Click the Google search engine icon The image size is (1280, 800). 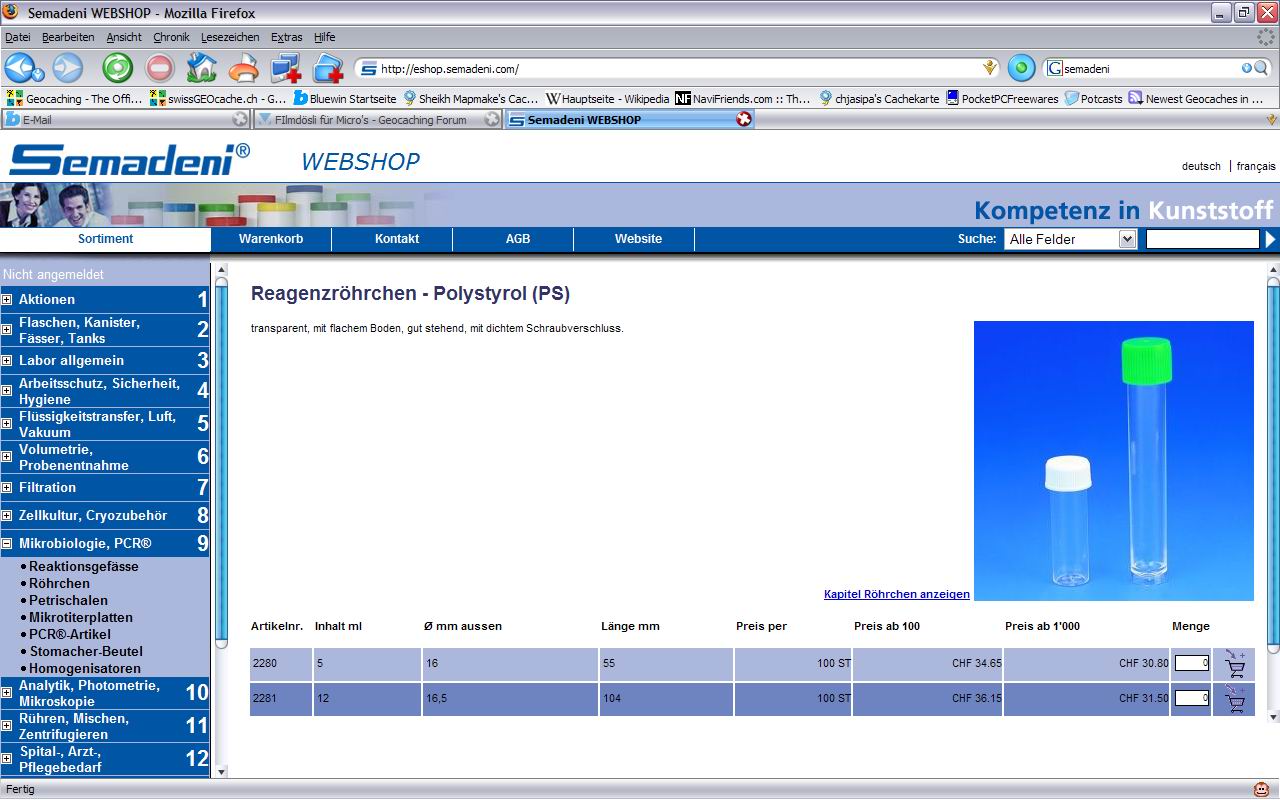(x=1054, y=69)
